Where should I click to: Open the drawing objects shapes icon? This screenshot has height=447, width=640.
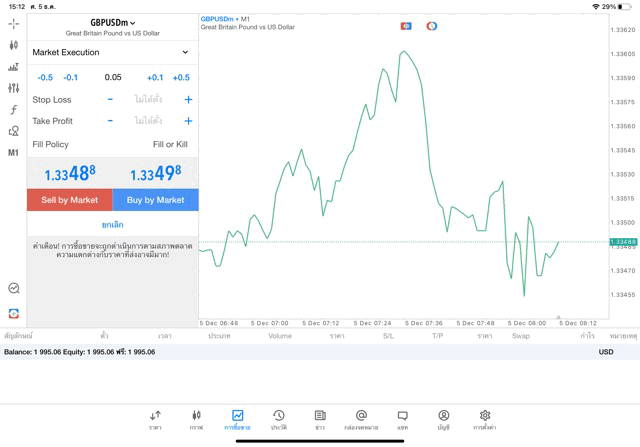[x=13, y=131]
